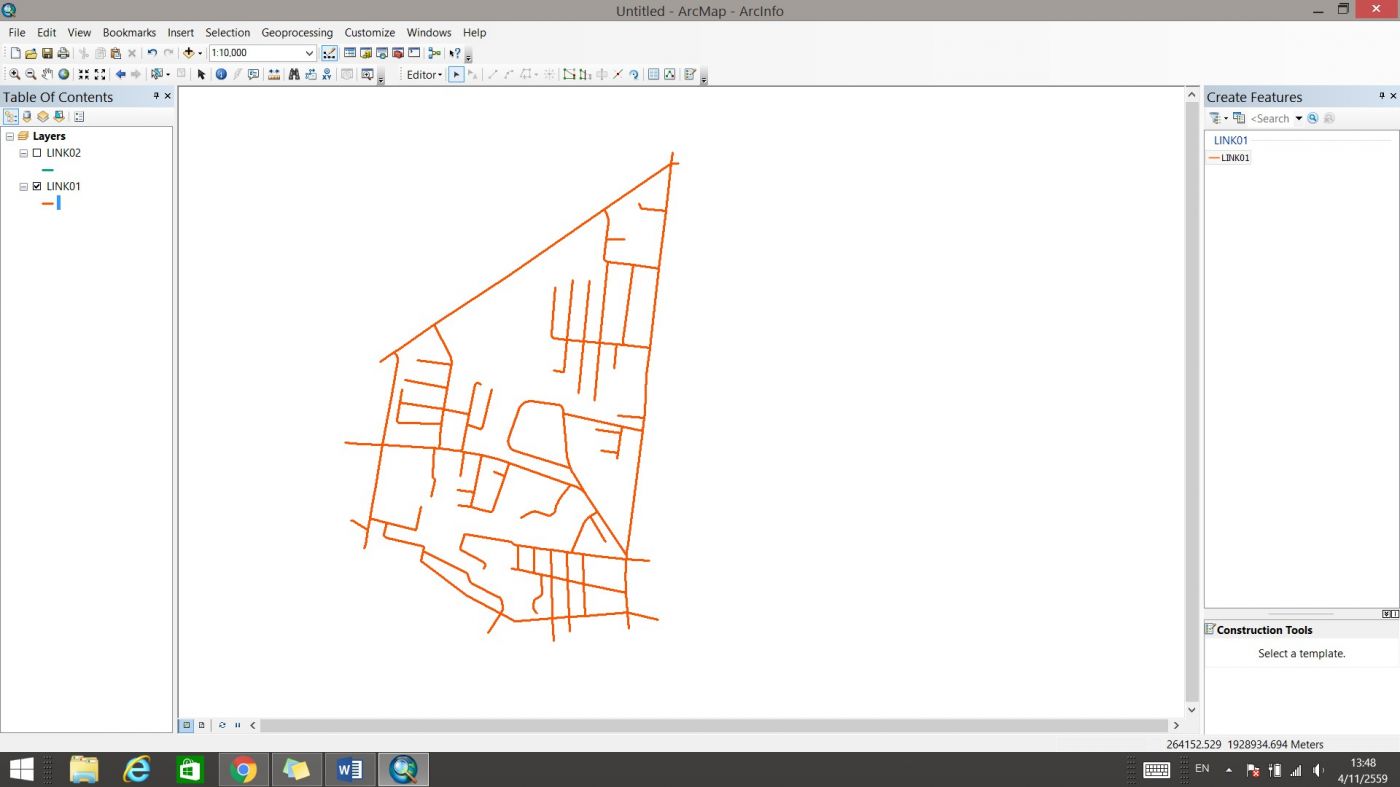Click the Full Extent globe icon

coord(64,75)
